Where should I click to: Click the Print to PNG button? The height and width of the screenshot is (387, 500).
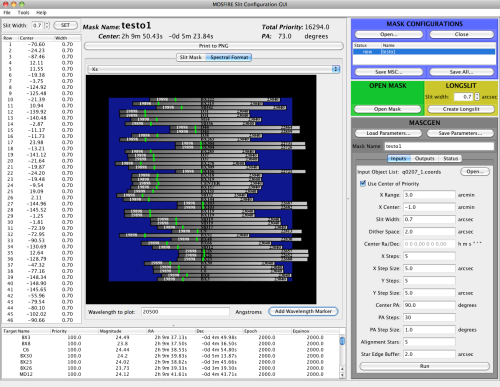[x=214, y=46]
